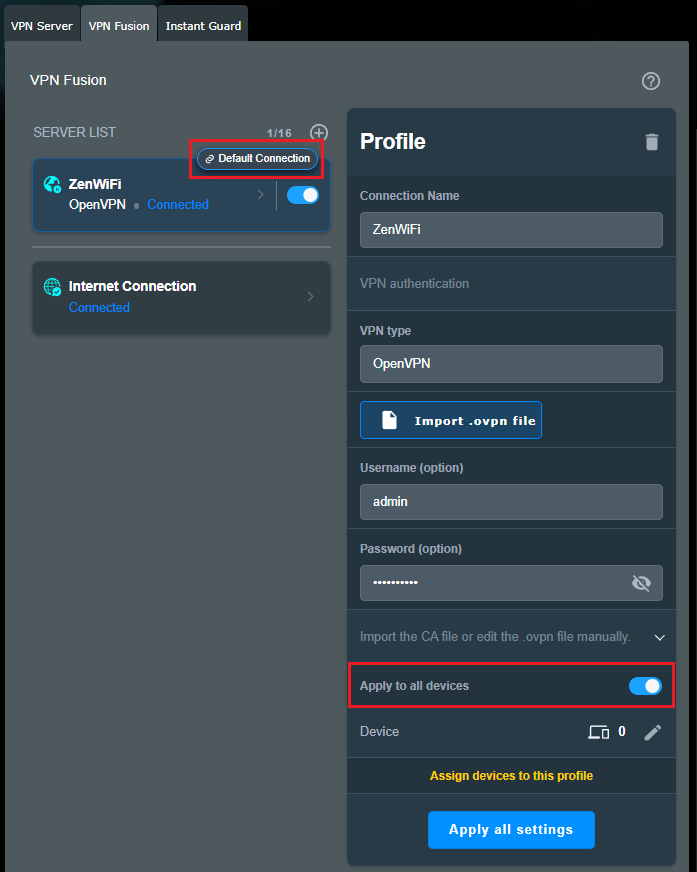Screen dimensions: 697x872
Task: Click the file icon on the Import .ovpn button
Action: pyautogui.click(x=389, y=420)
